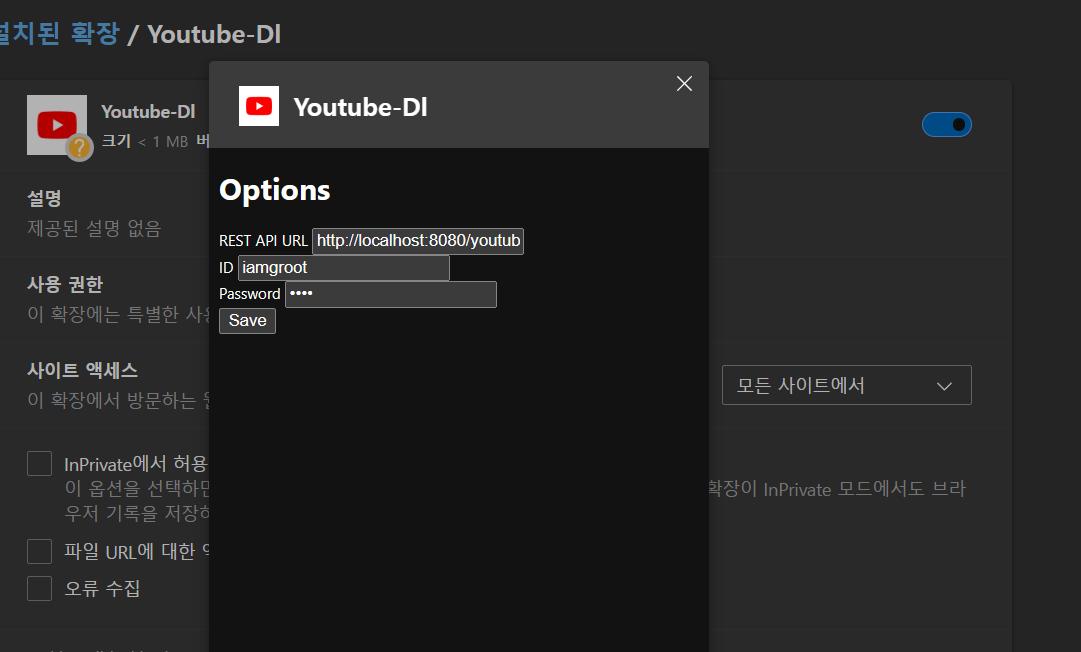Expand site access using the chevron arrow

[x=944, y=386]
